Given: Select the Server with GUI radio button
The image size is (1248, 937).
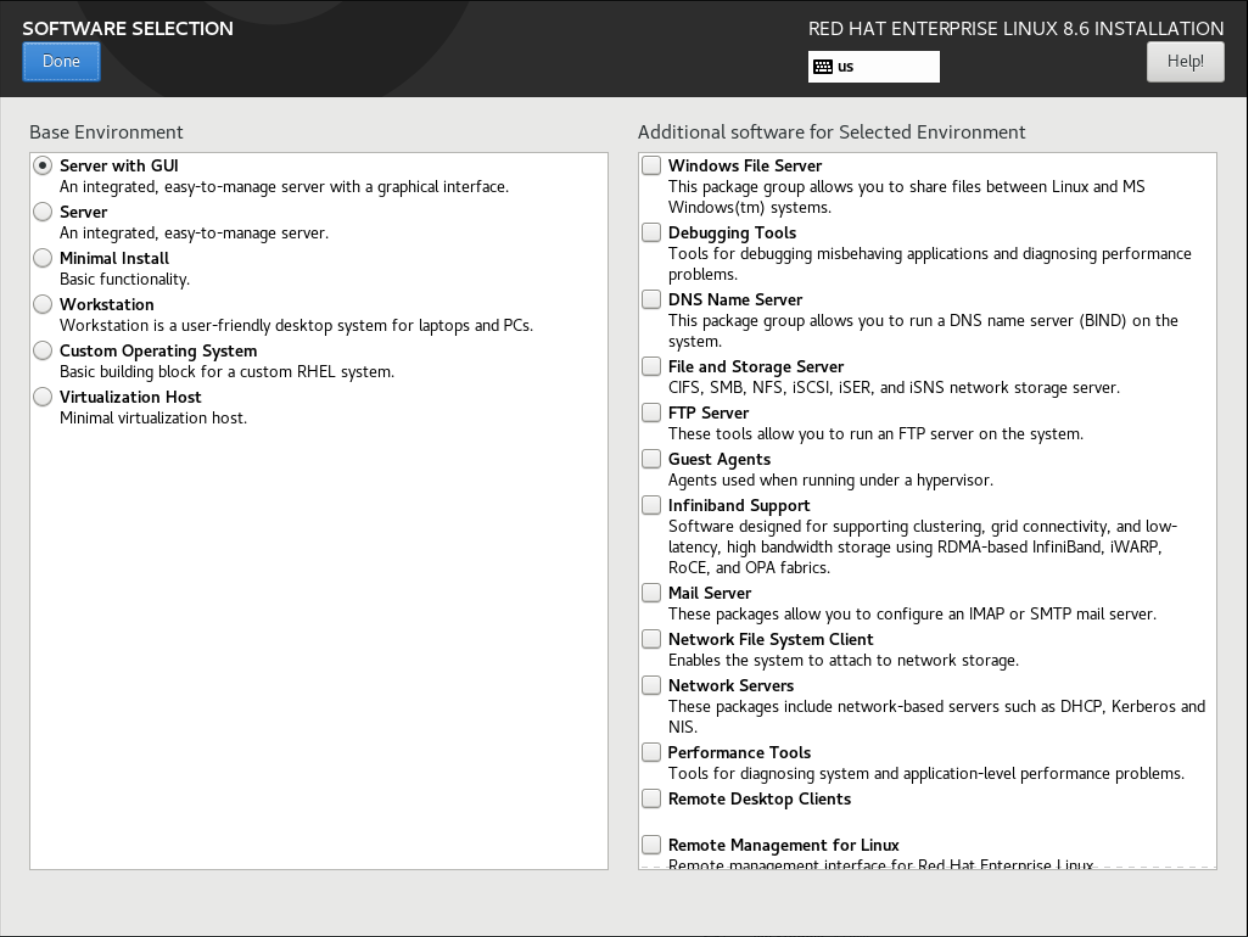Looking at the screenshot, I should coord(42,166).
